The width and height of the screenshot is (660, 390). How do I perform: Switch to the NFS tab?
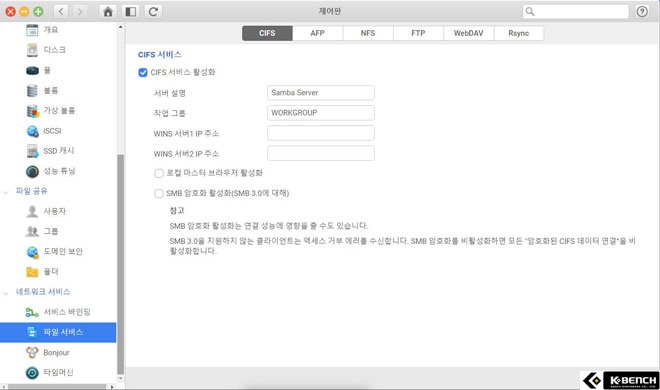click(x=368, y=33)
